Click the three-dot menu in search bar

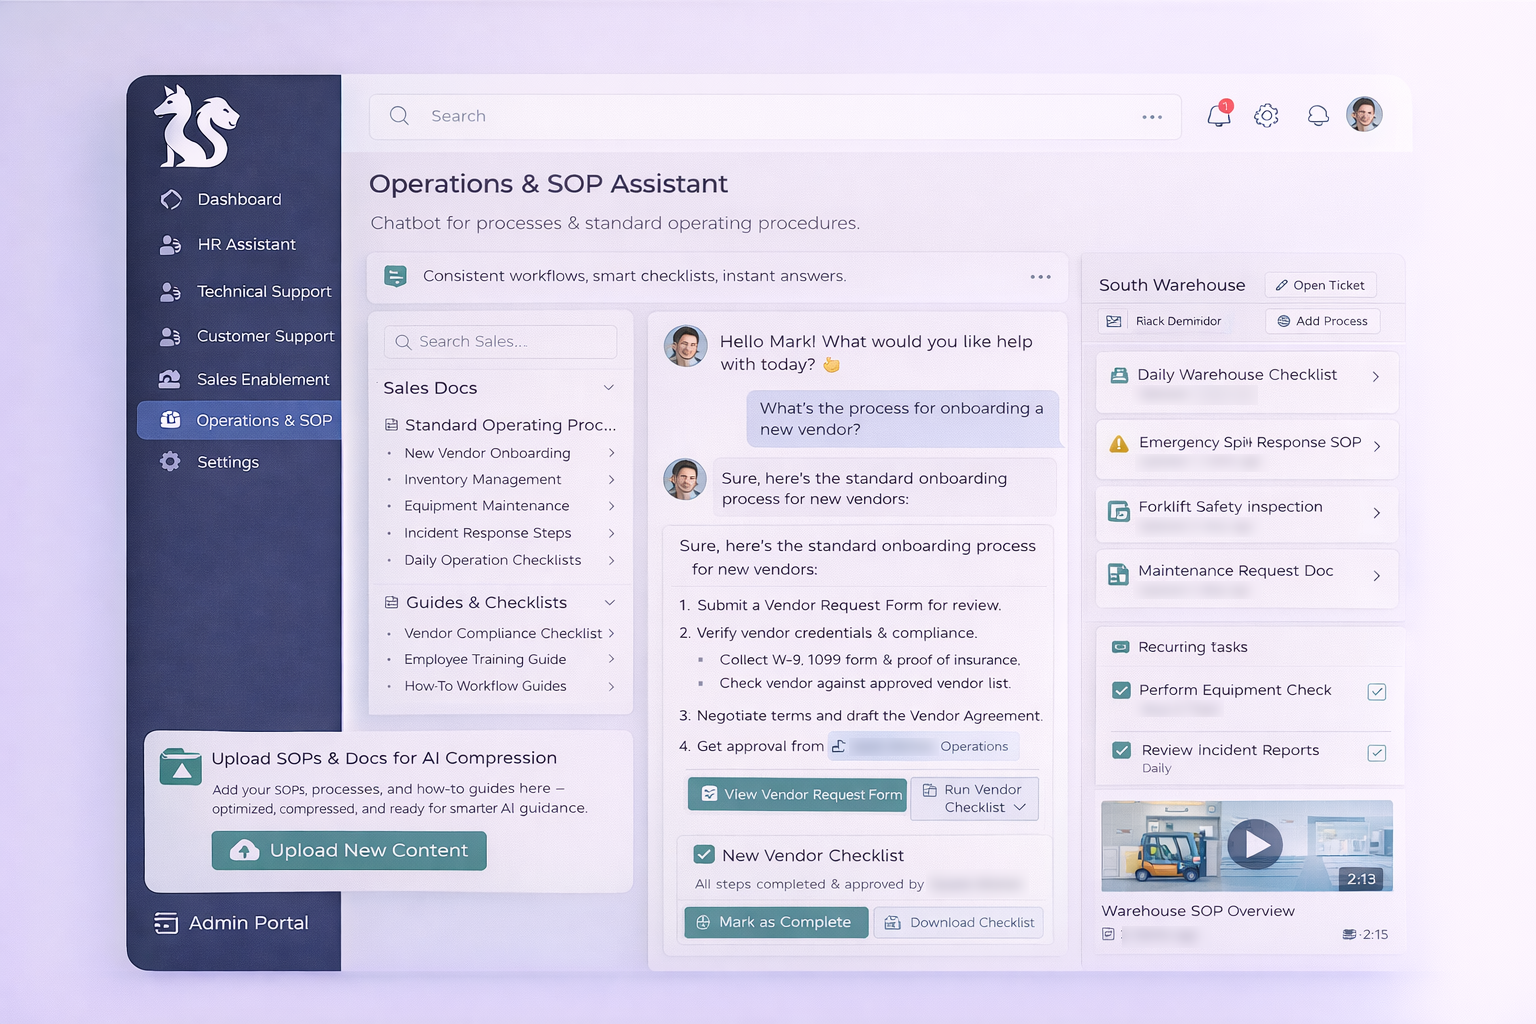pyautogui.click(x=1152, y=117)
